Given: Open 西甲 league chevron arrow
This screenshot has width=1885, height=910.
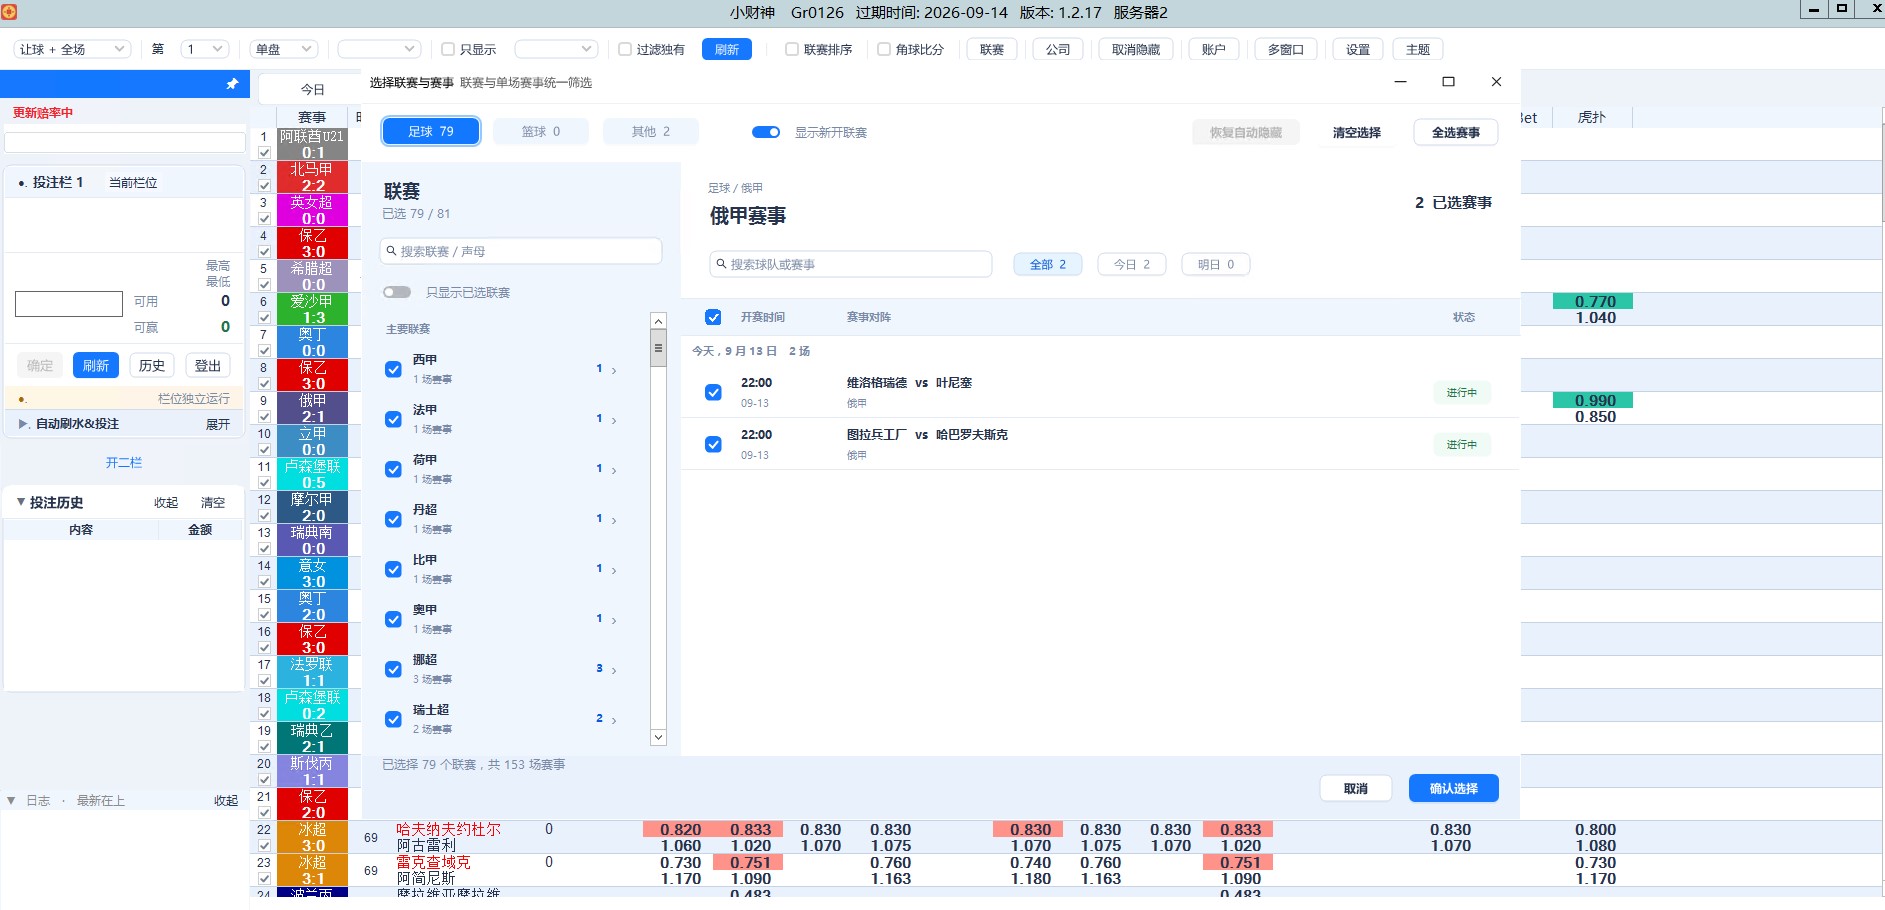Looking at the screenshot, I should [614, 370].
